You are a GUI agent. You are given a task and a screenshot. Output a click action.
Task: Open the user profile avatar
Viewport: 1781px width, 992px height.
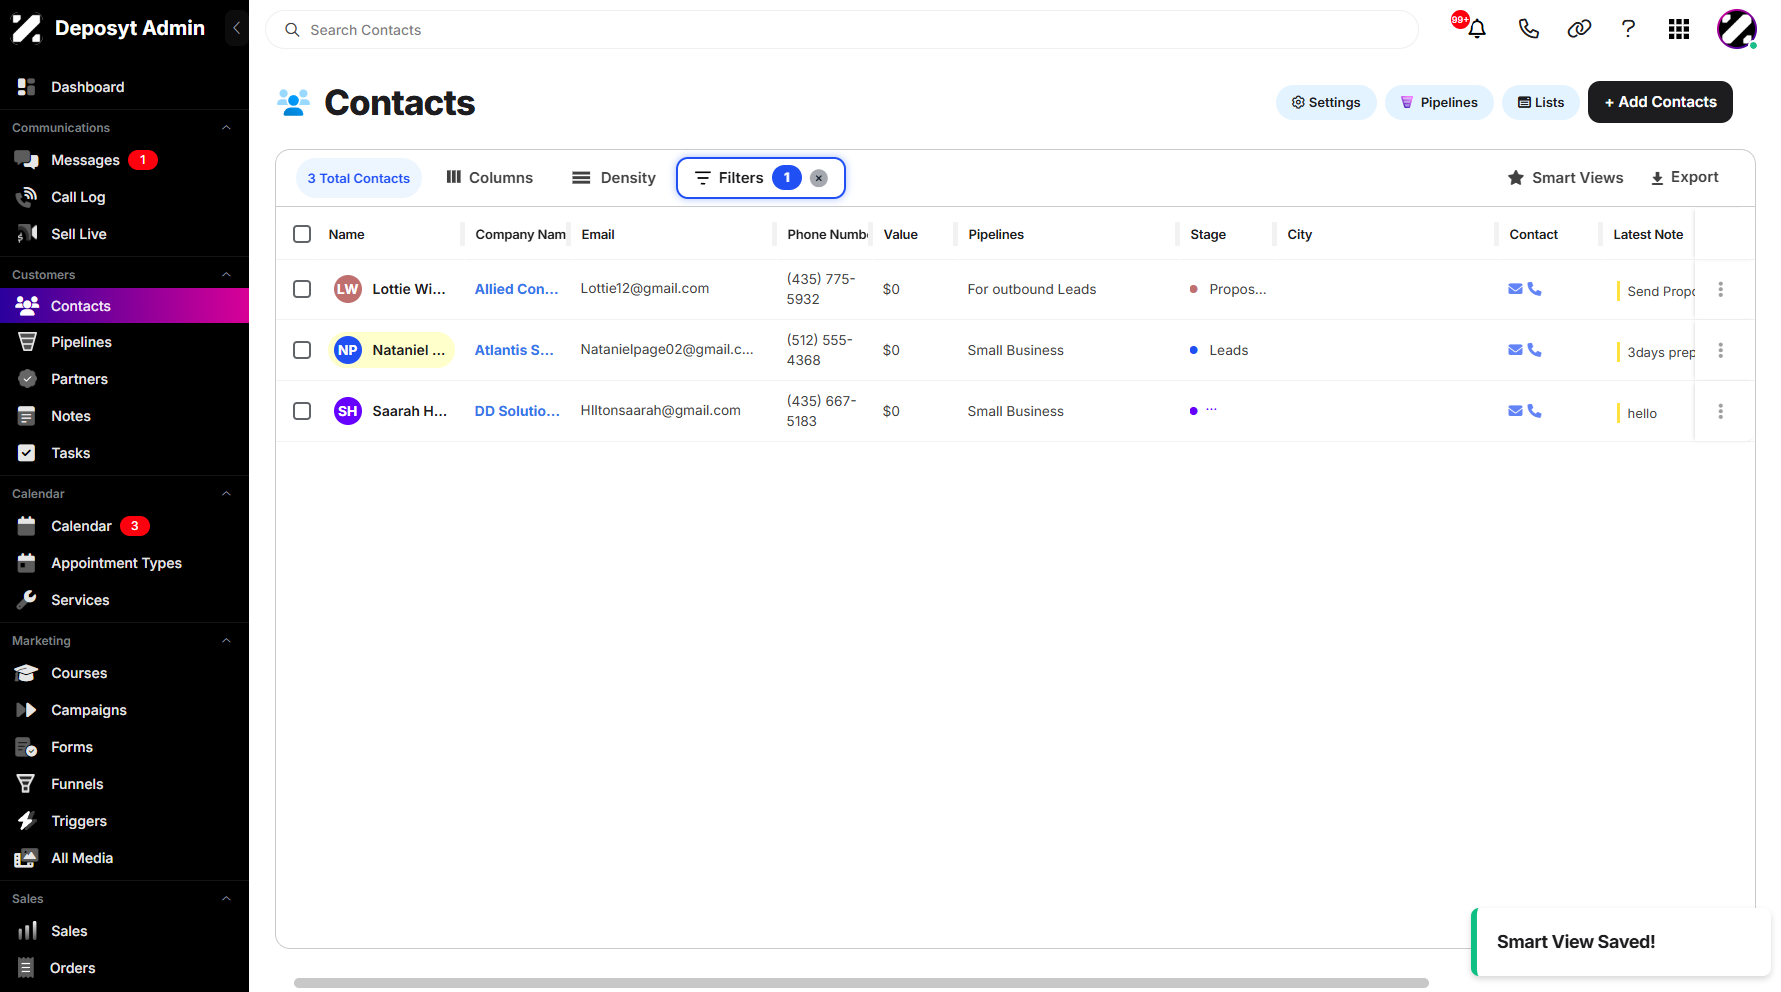coord(1737,29)
